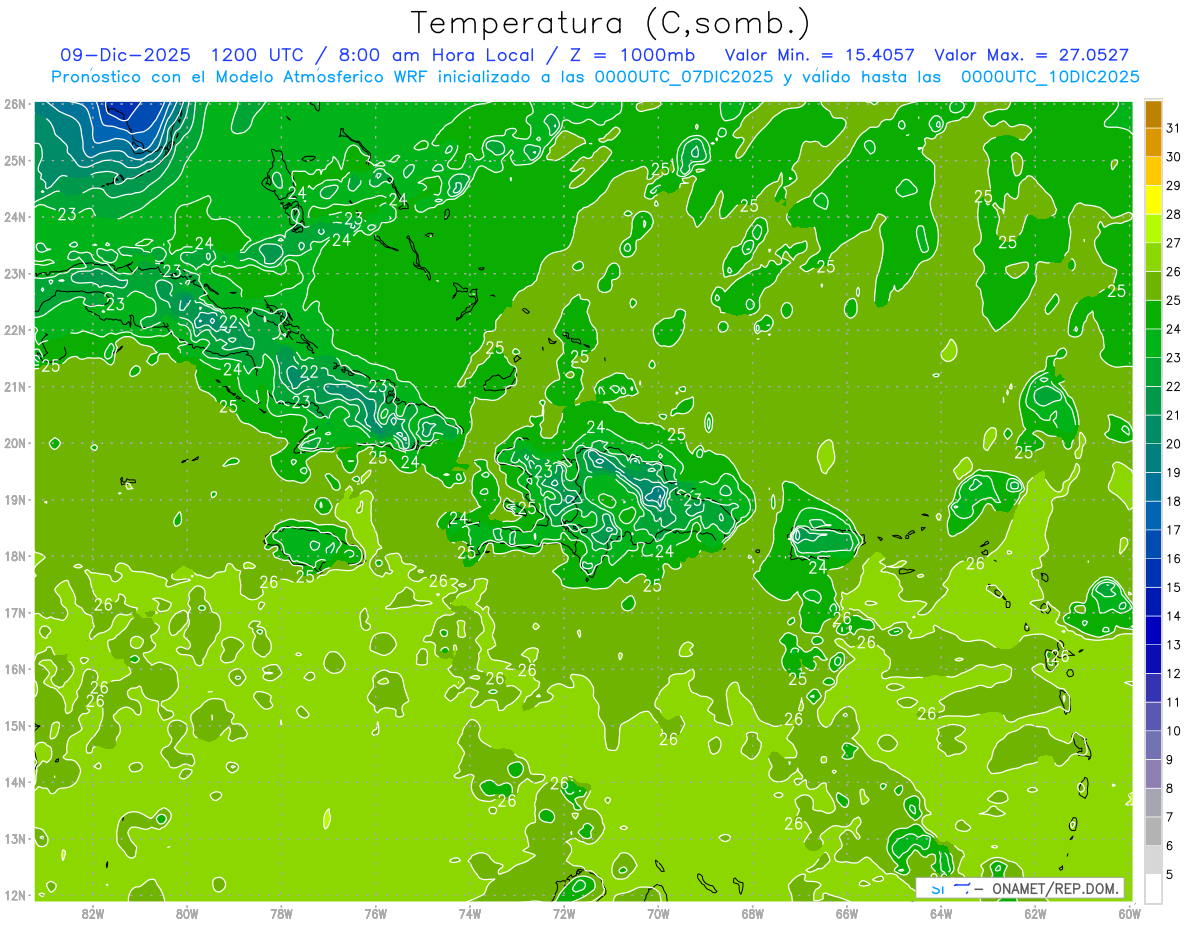
Task: Click the color scale label 18
Action: [1174, 501]
